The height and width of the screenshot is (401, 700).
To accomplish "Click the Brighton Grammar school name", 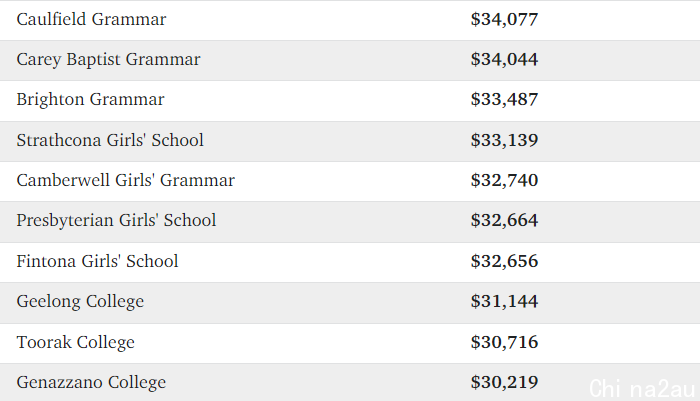I will coord(90,100).
